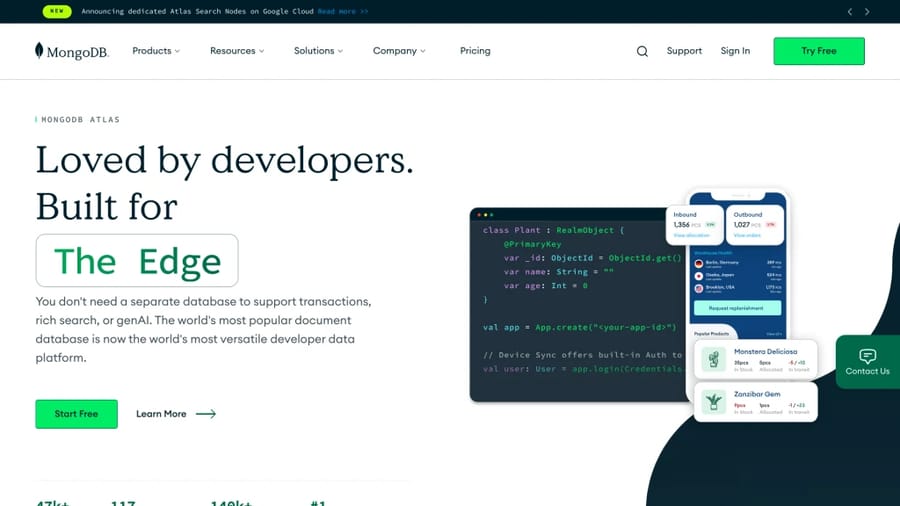Open the Support link
This screenshot has height=506, width=900.
pyautogui.click(x=684, y=50)
